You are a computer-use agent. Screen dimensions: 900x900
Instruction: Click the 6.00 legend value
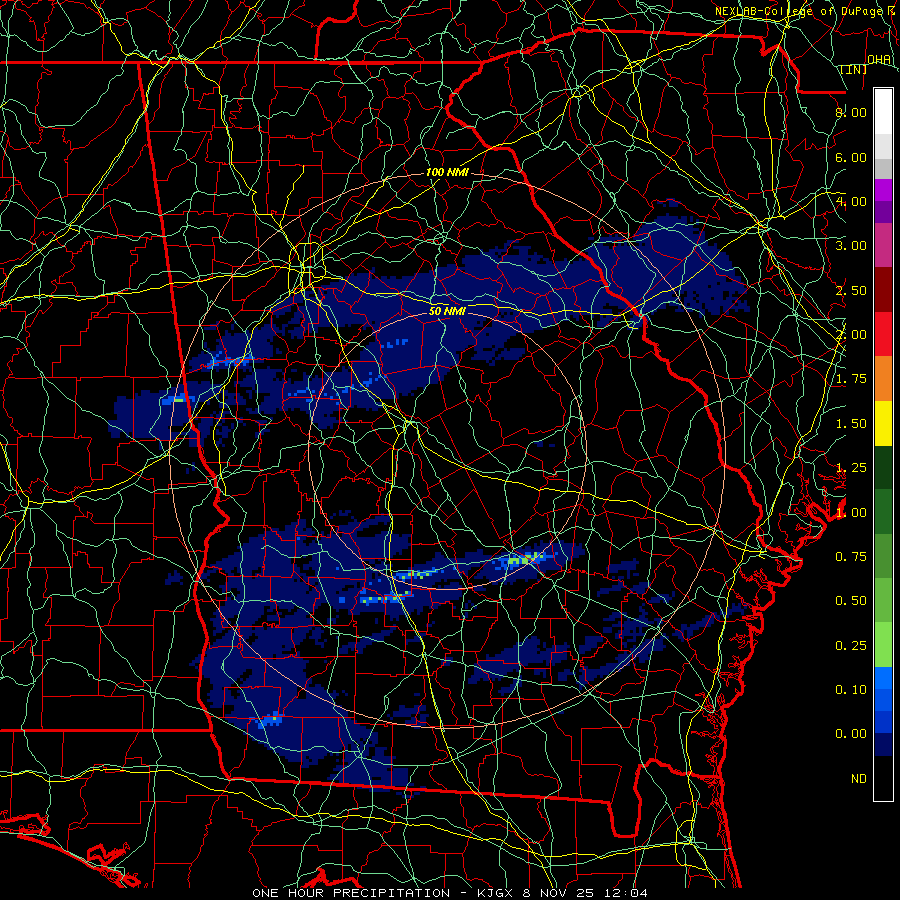851,157
